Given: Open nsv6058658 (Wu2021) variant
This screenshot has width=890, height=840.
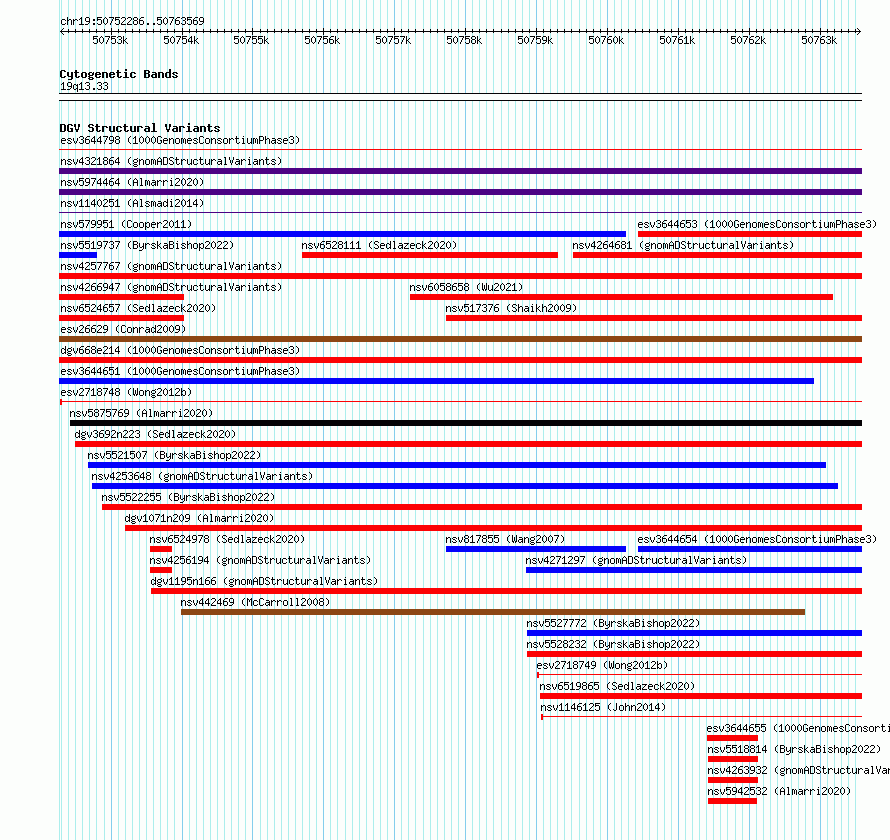Looking at the screenshot, I should click(466, 287).
